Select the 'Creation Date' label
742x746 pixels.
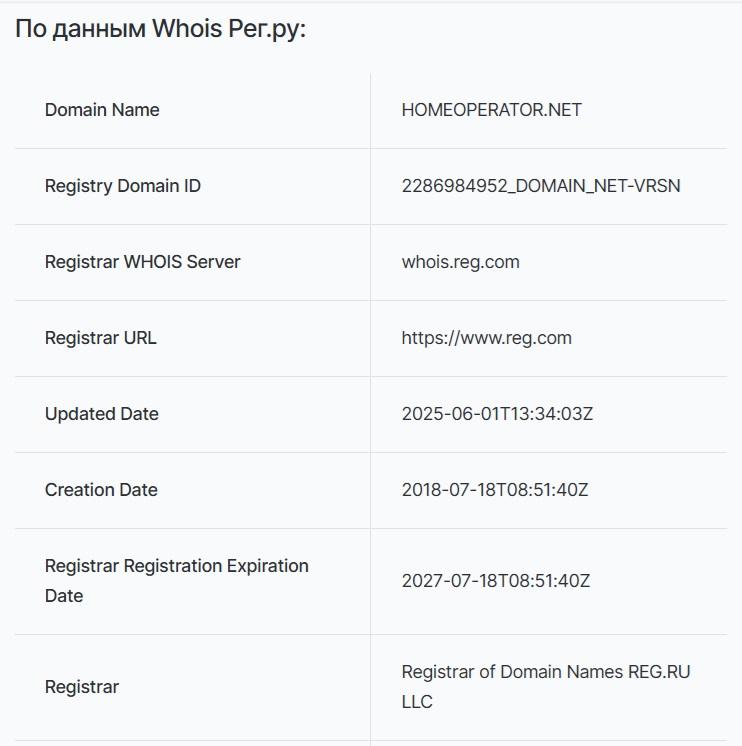click(101, 490)
